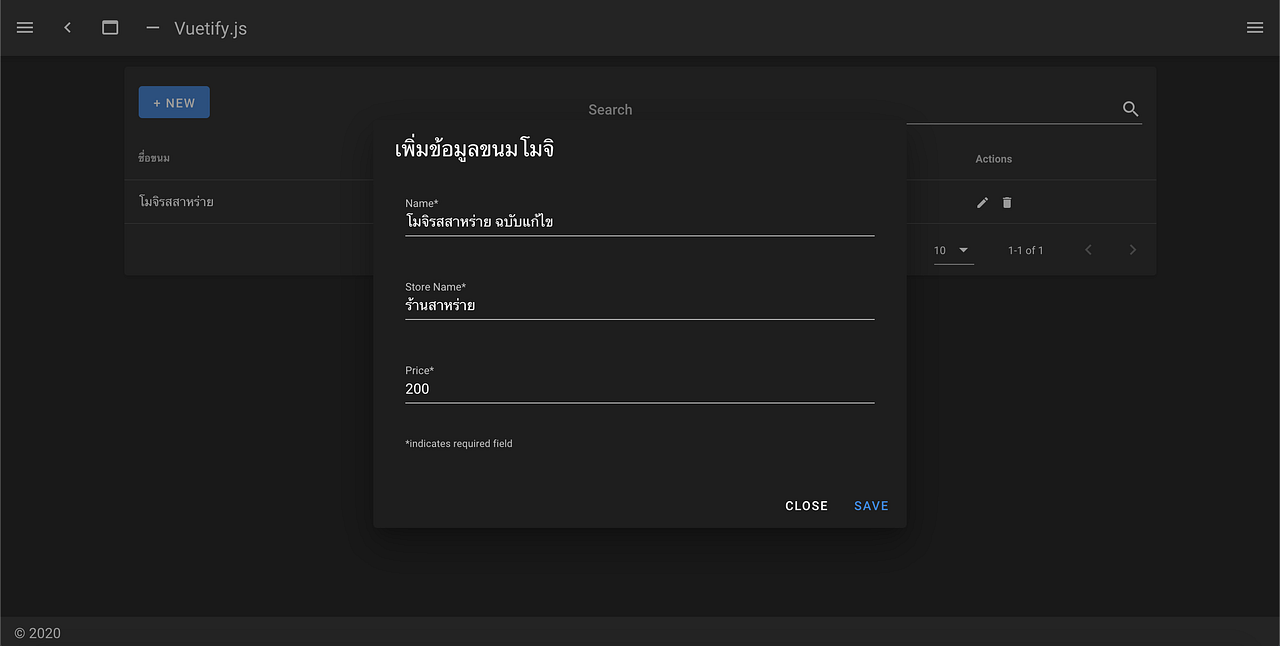Open the rows-per-page dropdown showing 10
The width and height of the screenshot is (1280, 646).
pyautogui.click(x=950, y=250)
